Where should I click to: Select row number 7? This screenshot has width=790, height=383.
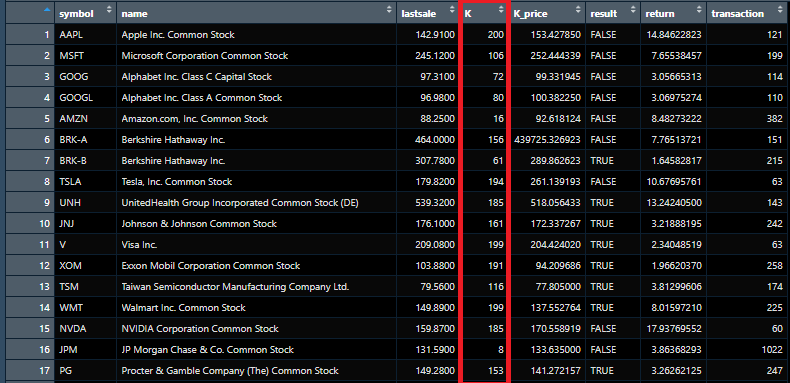tap(29, 161)
